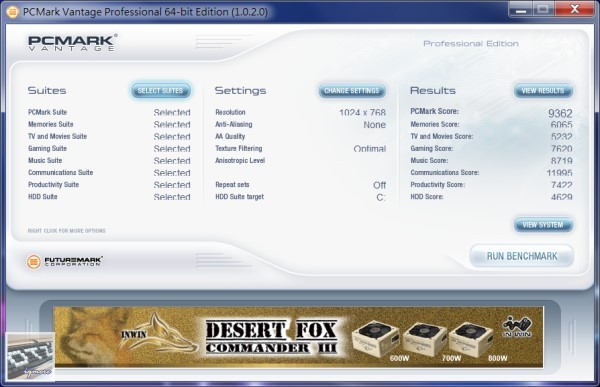Click the Repeat sets Off value
This screenshot has width=600, height=387.
379,185
